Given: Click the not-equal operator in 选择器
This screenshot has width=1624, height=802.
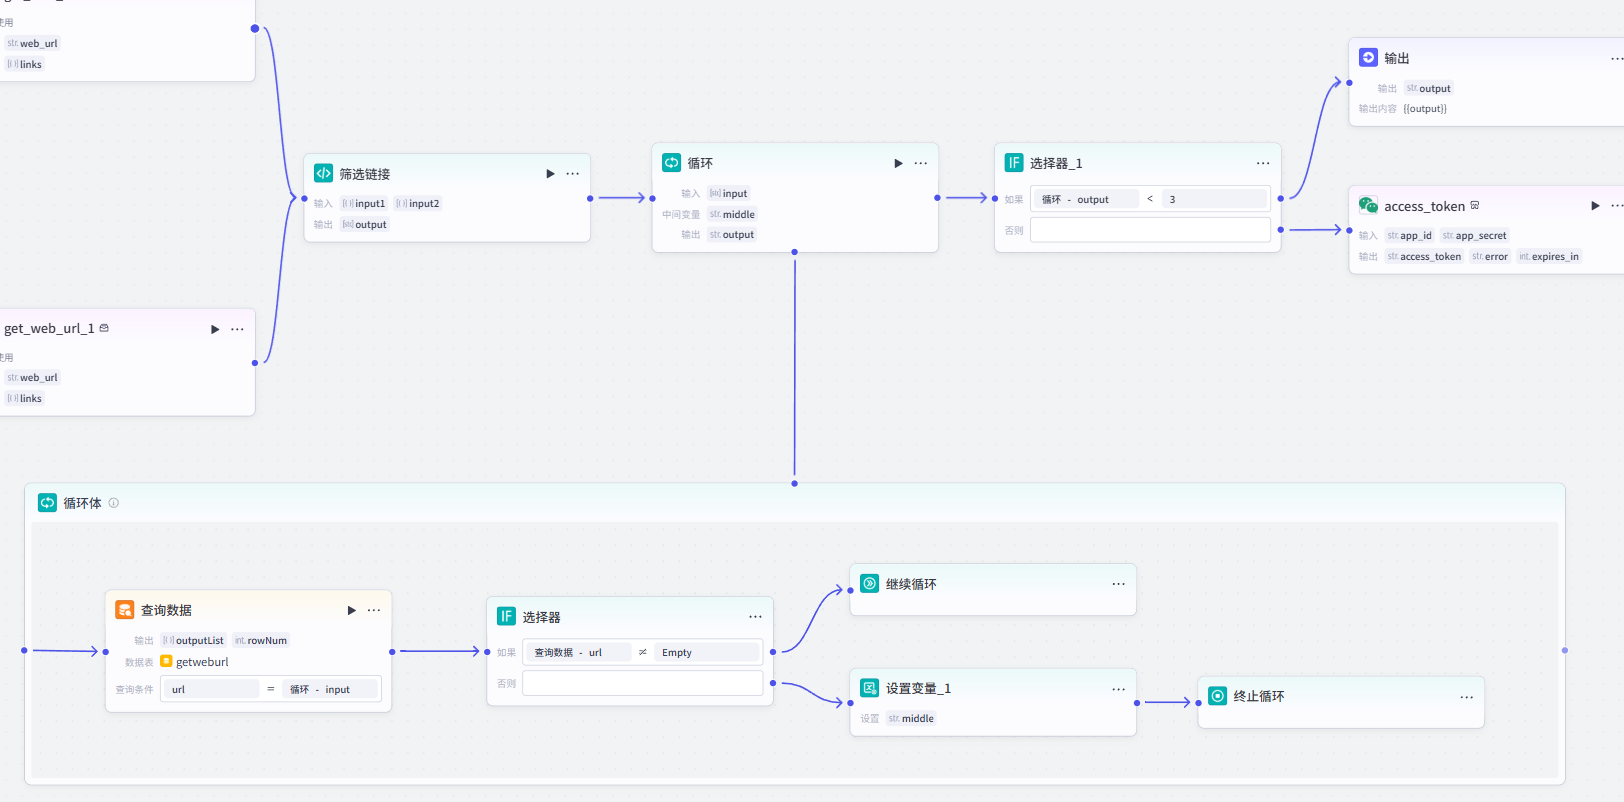Looking at the screenshot, I should [642, 652].
